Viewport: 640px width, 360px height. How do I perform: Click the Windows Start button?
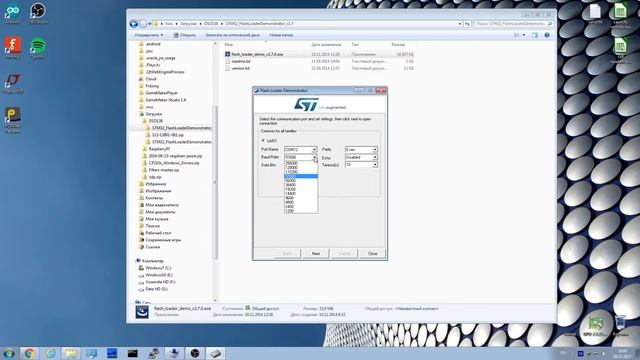click(x=8, y=353)
